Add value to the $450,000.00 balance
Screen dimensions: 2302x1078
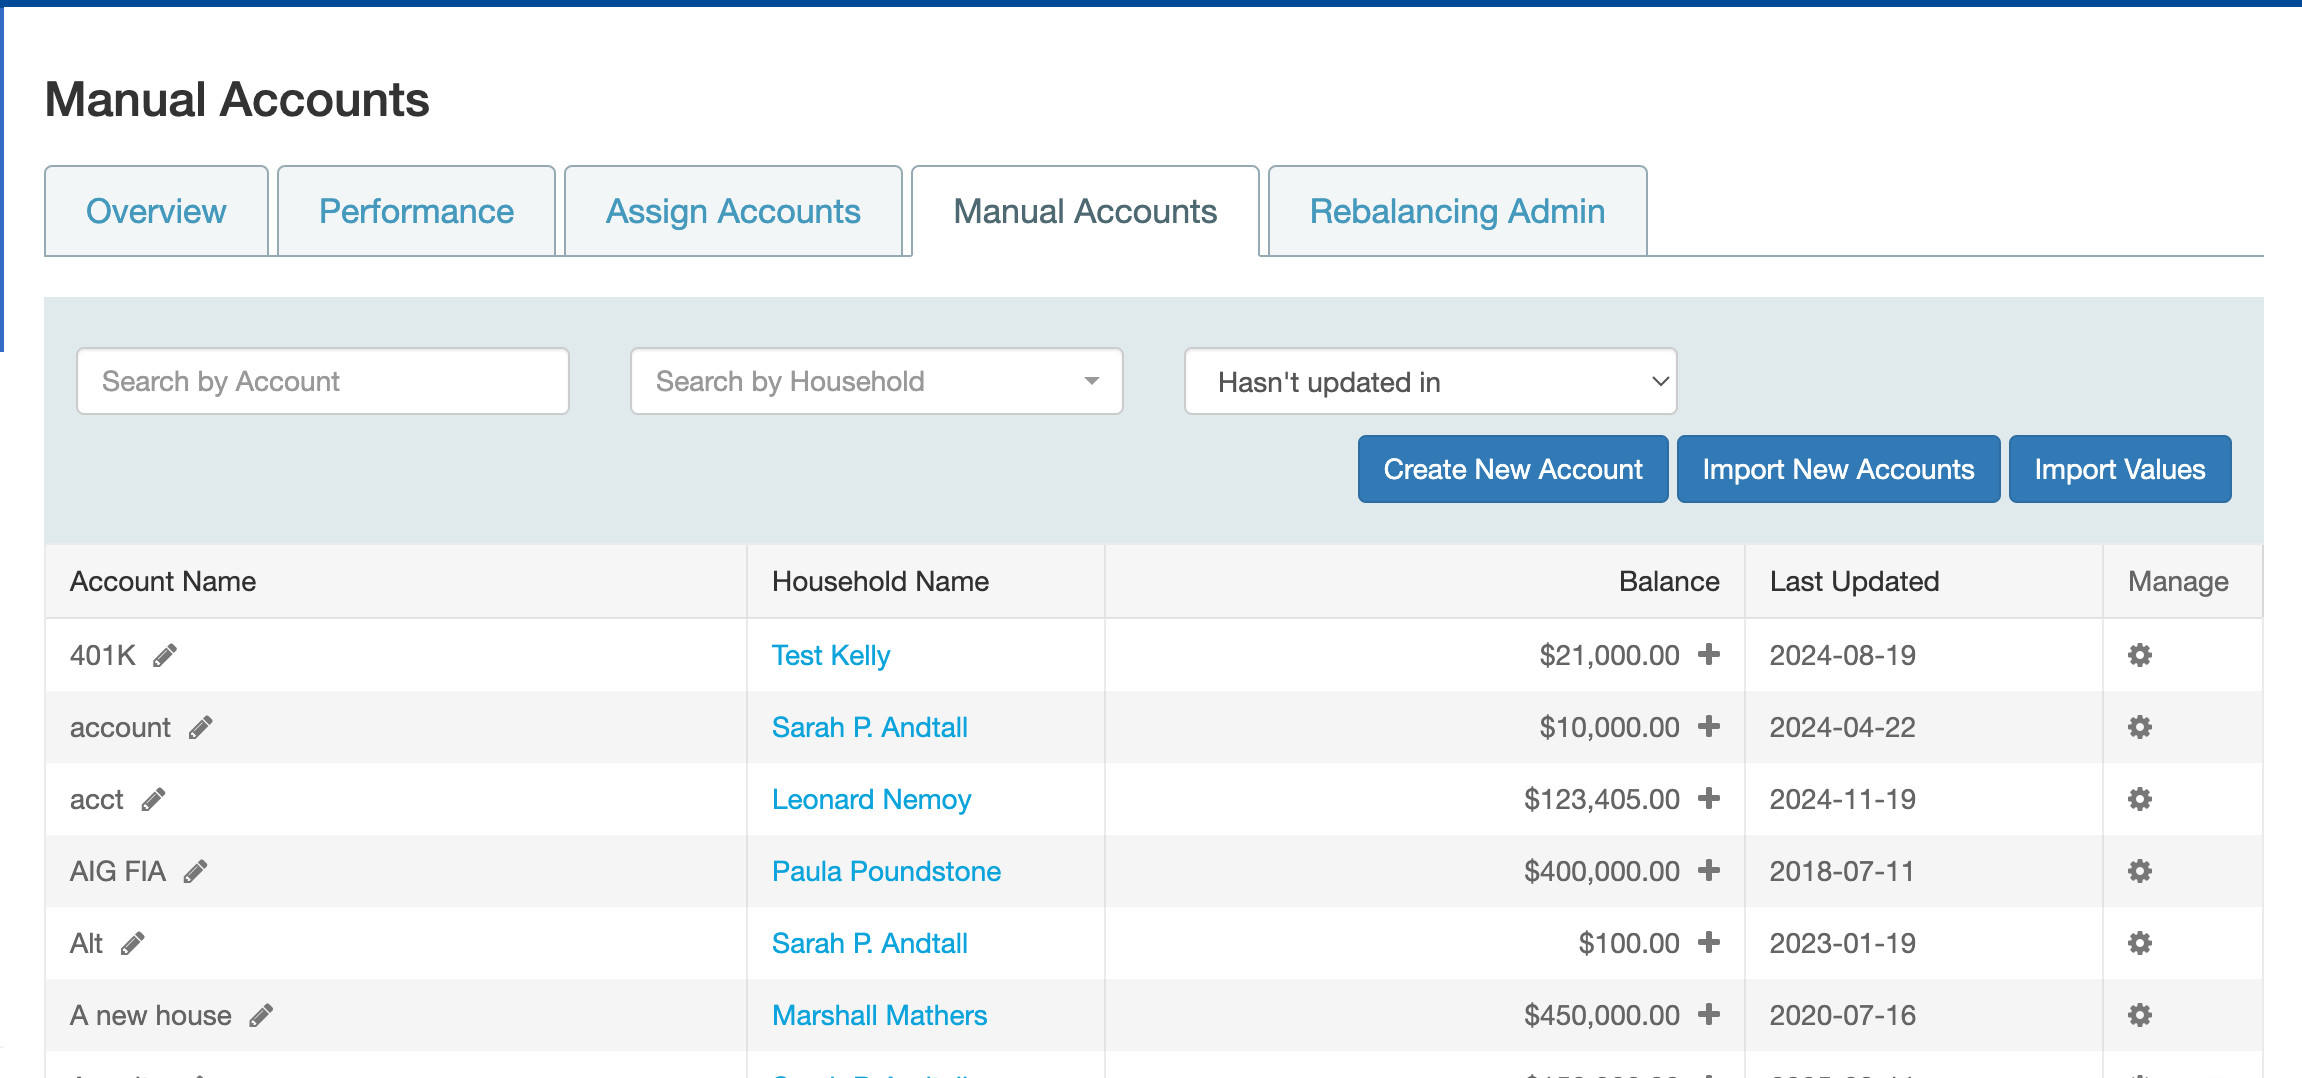coord(1709,1014)
